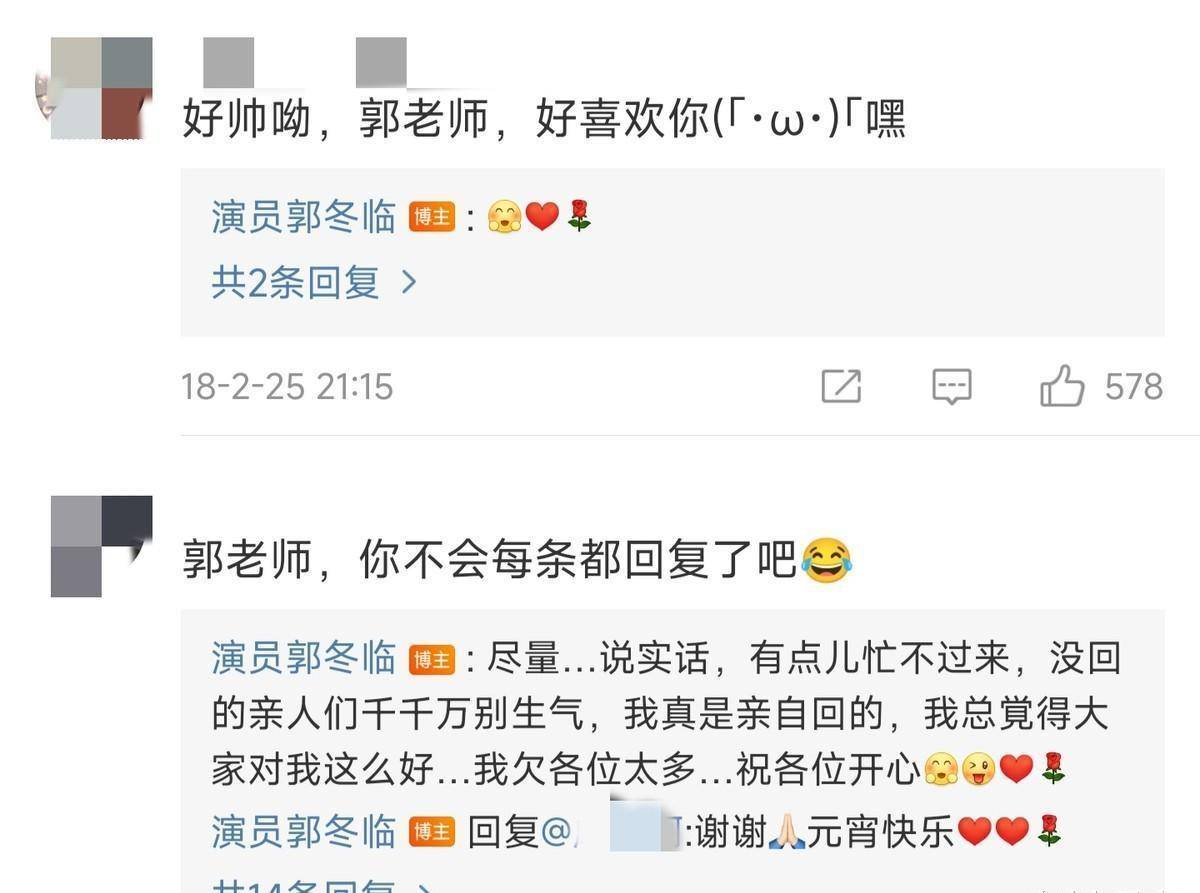Screen dimensions: 1200x893
Task: Open reply bubble icon on first comment
Action: pyautogui.click(x=951, y=386)
